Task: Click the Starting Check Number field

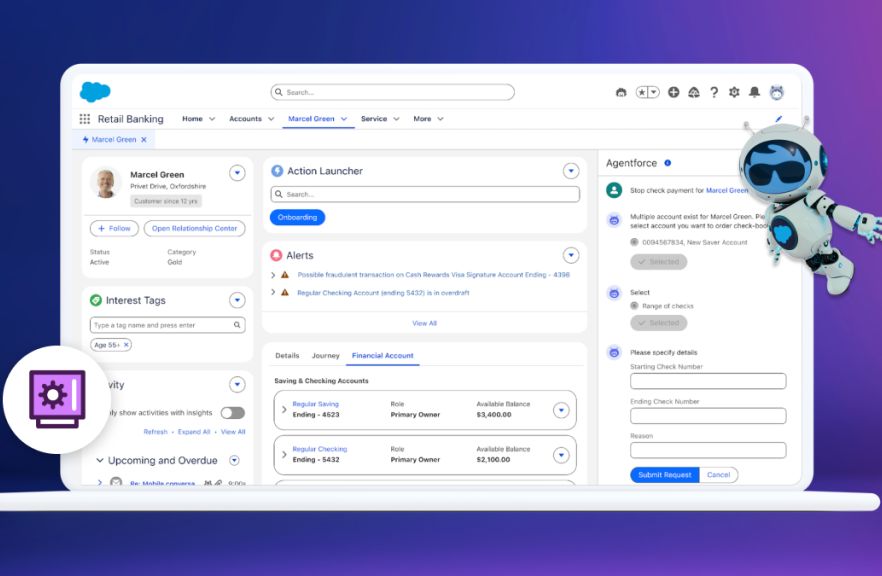Action: [708, 381]
